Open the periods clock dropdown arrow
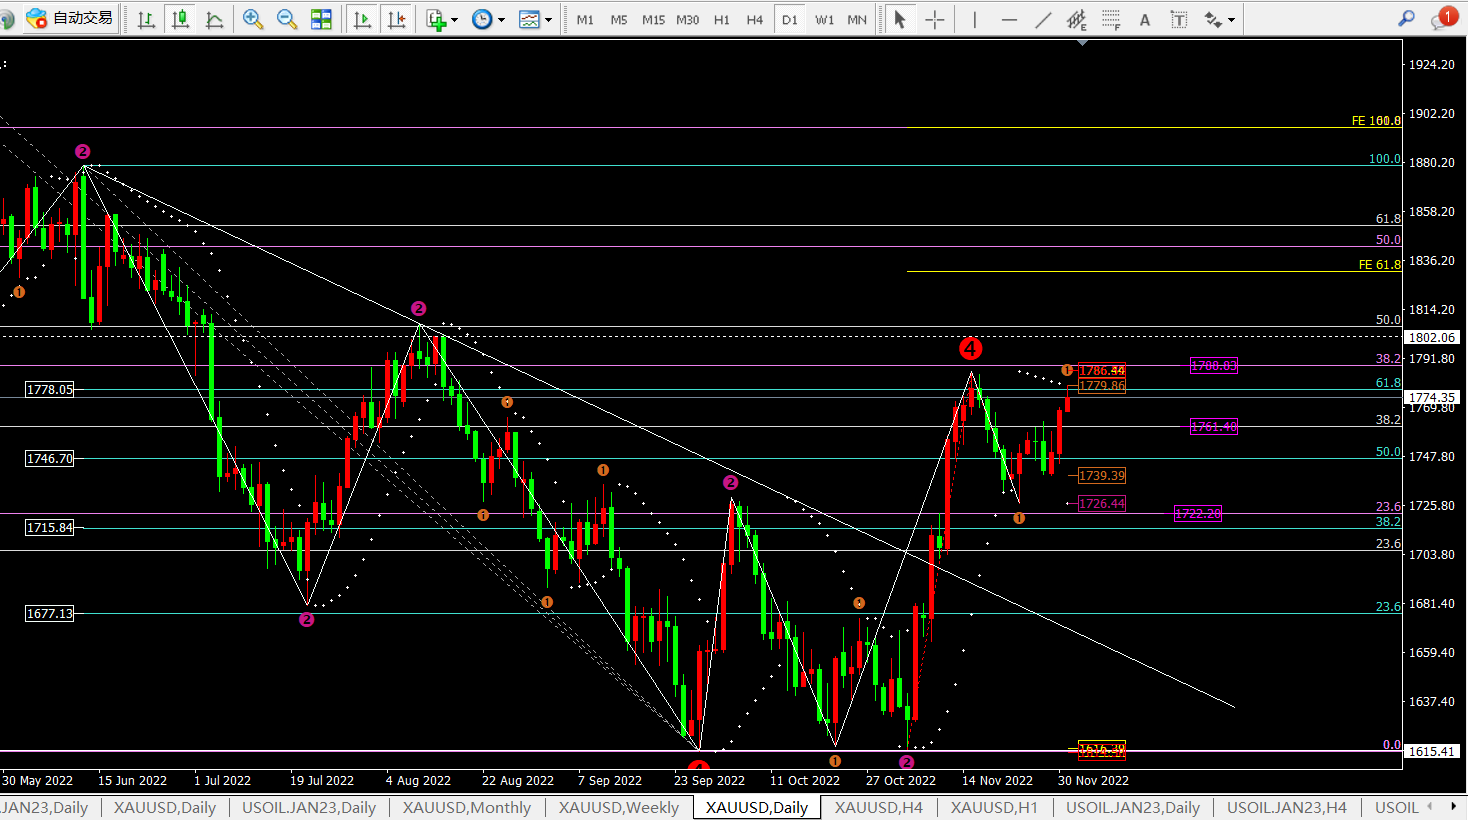 point(501,20)
